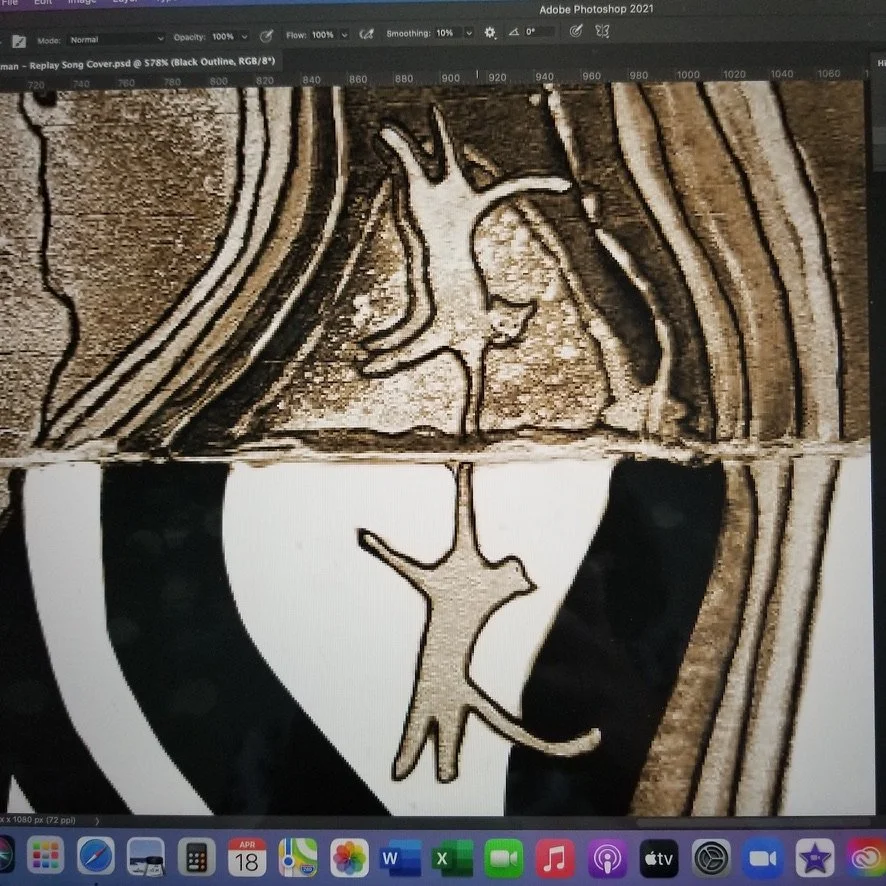Open Launchpad from the Dock
This screenshot has height=886, width=886.
pos(45,856)
